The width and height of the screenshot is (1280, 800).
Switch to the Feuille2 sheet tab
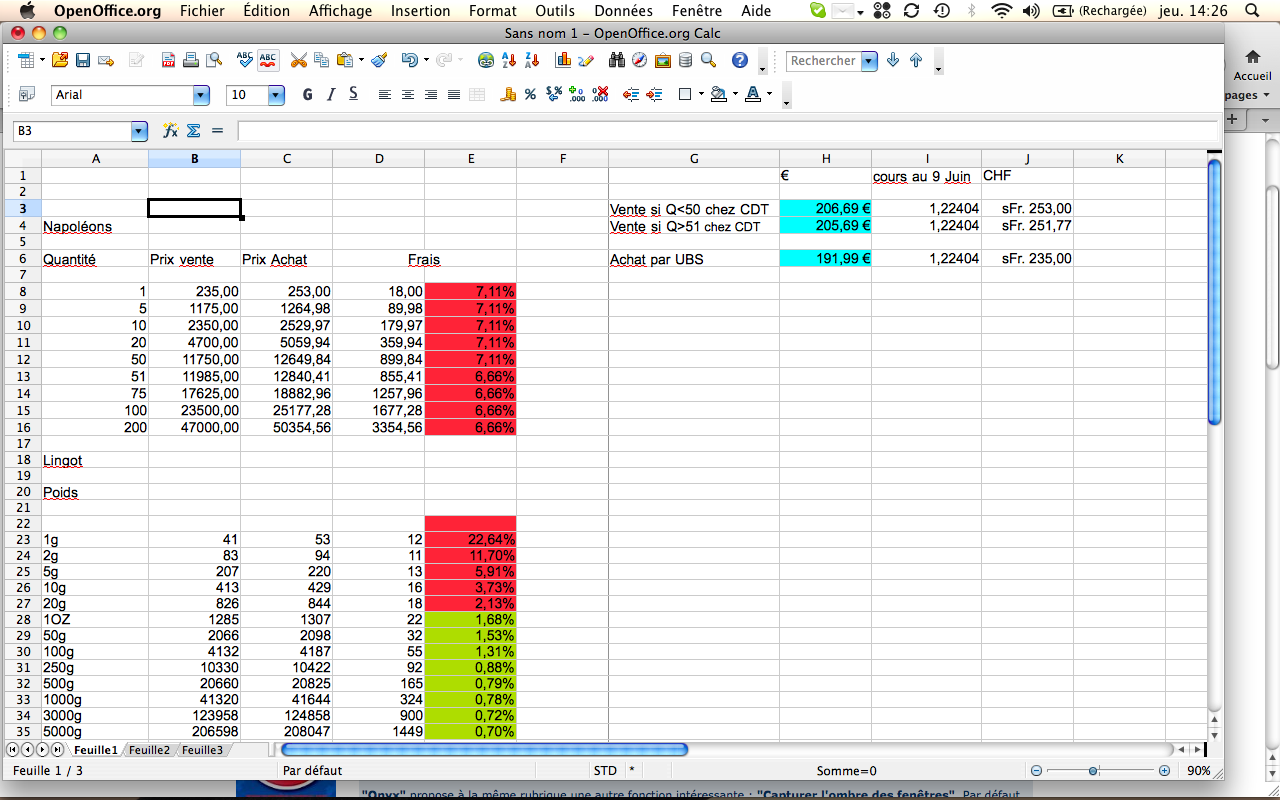pyautogui.click(x=149, y=750)
